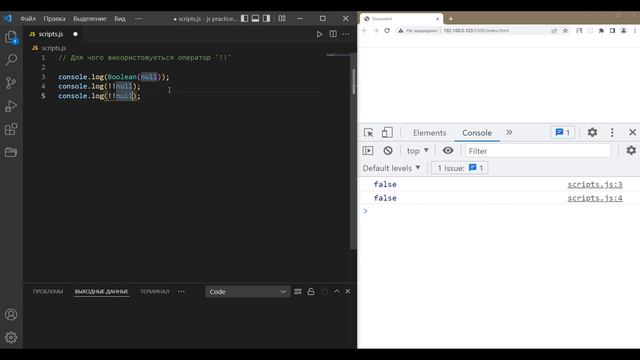Open the editor More Actions menu
Viewport: 640px width, 360px height.
click(346, 34)
